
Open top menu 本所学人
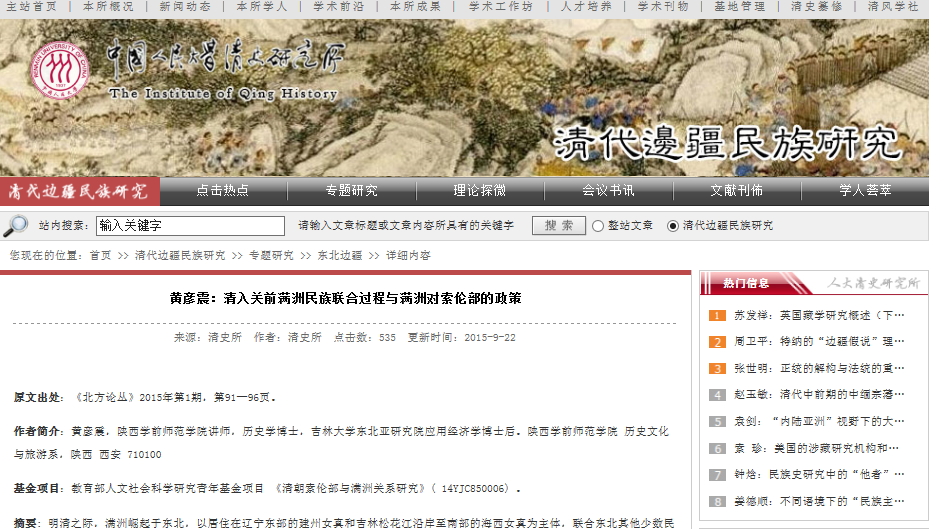coord(262,7)
